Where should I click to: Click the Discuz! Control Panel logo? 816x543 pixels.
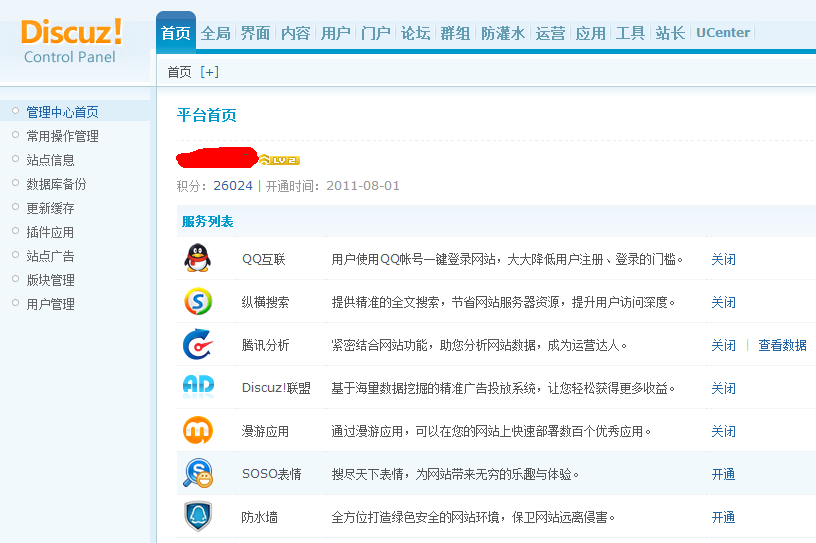coord(72,41)
